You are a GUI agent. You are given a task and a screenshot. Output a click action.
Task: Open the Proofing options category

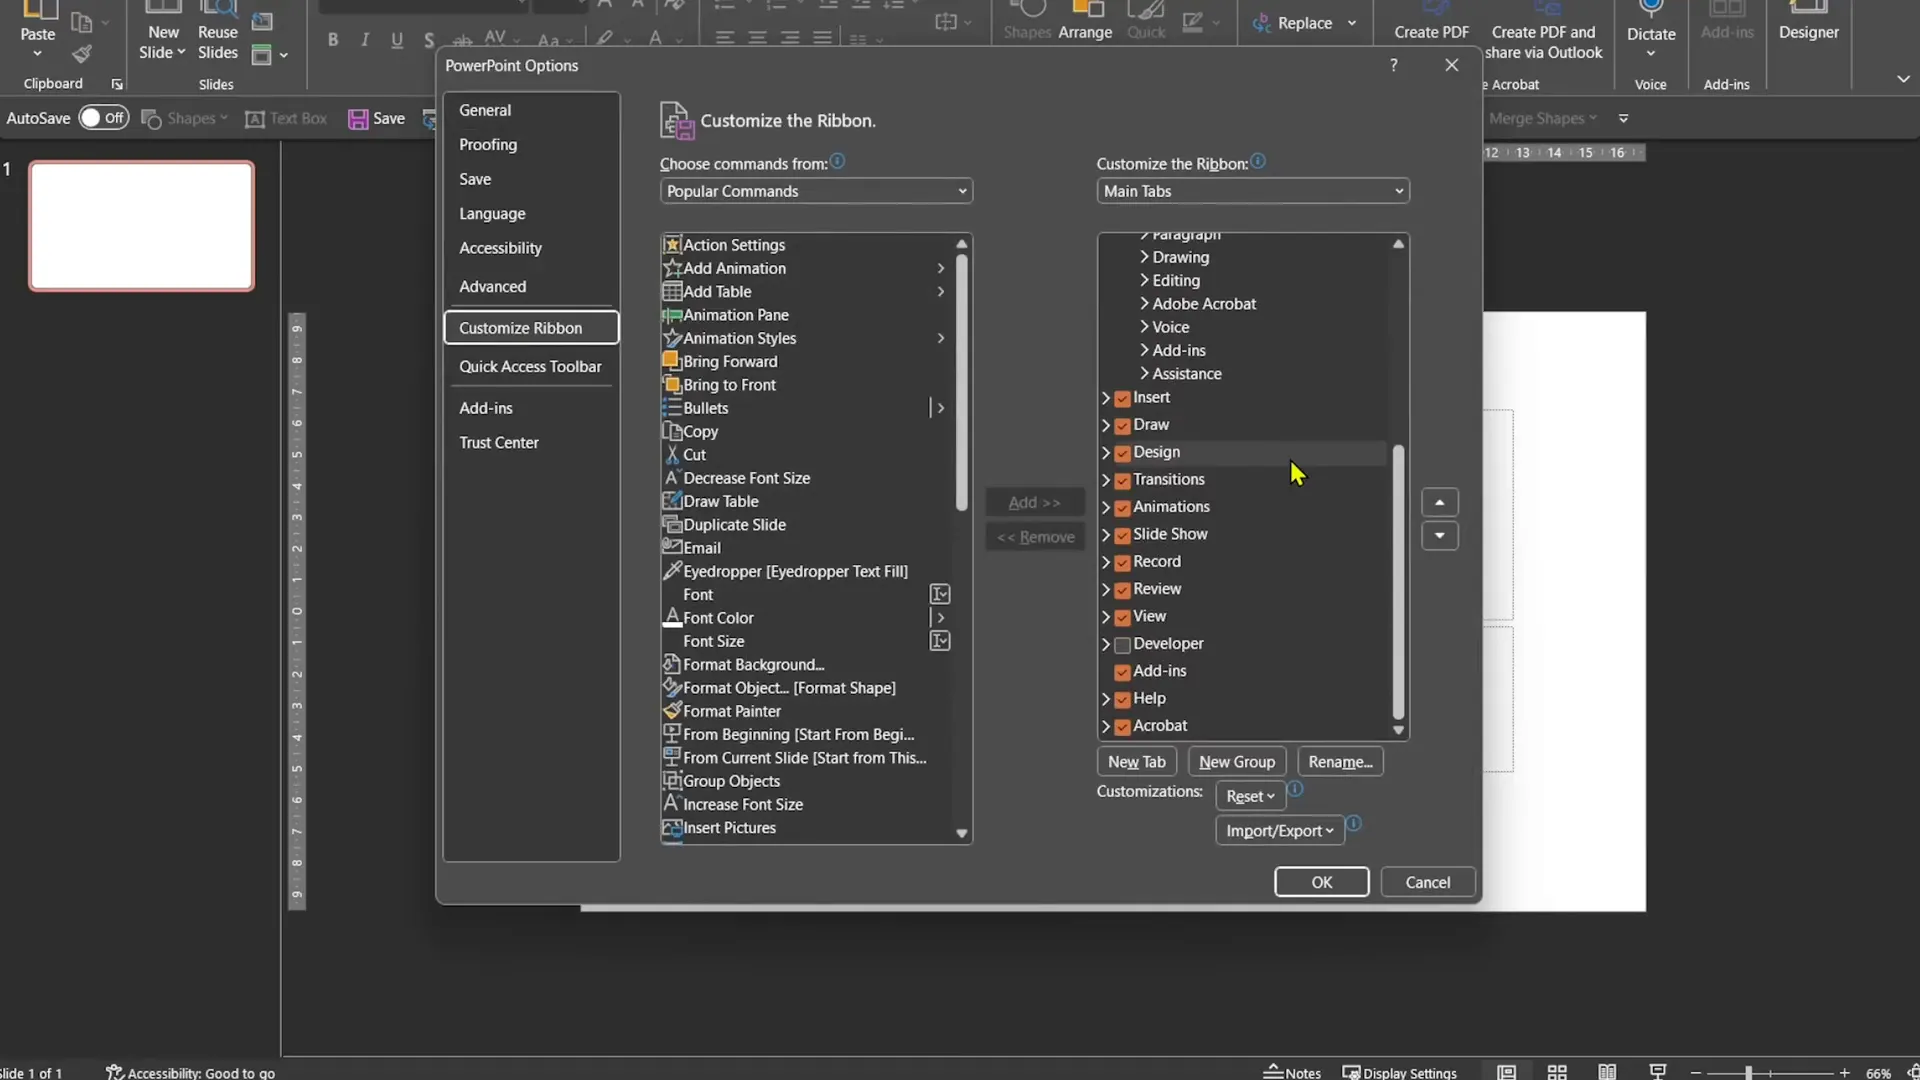pyautogui.click(x=531, y=145)
